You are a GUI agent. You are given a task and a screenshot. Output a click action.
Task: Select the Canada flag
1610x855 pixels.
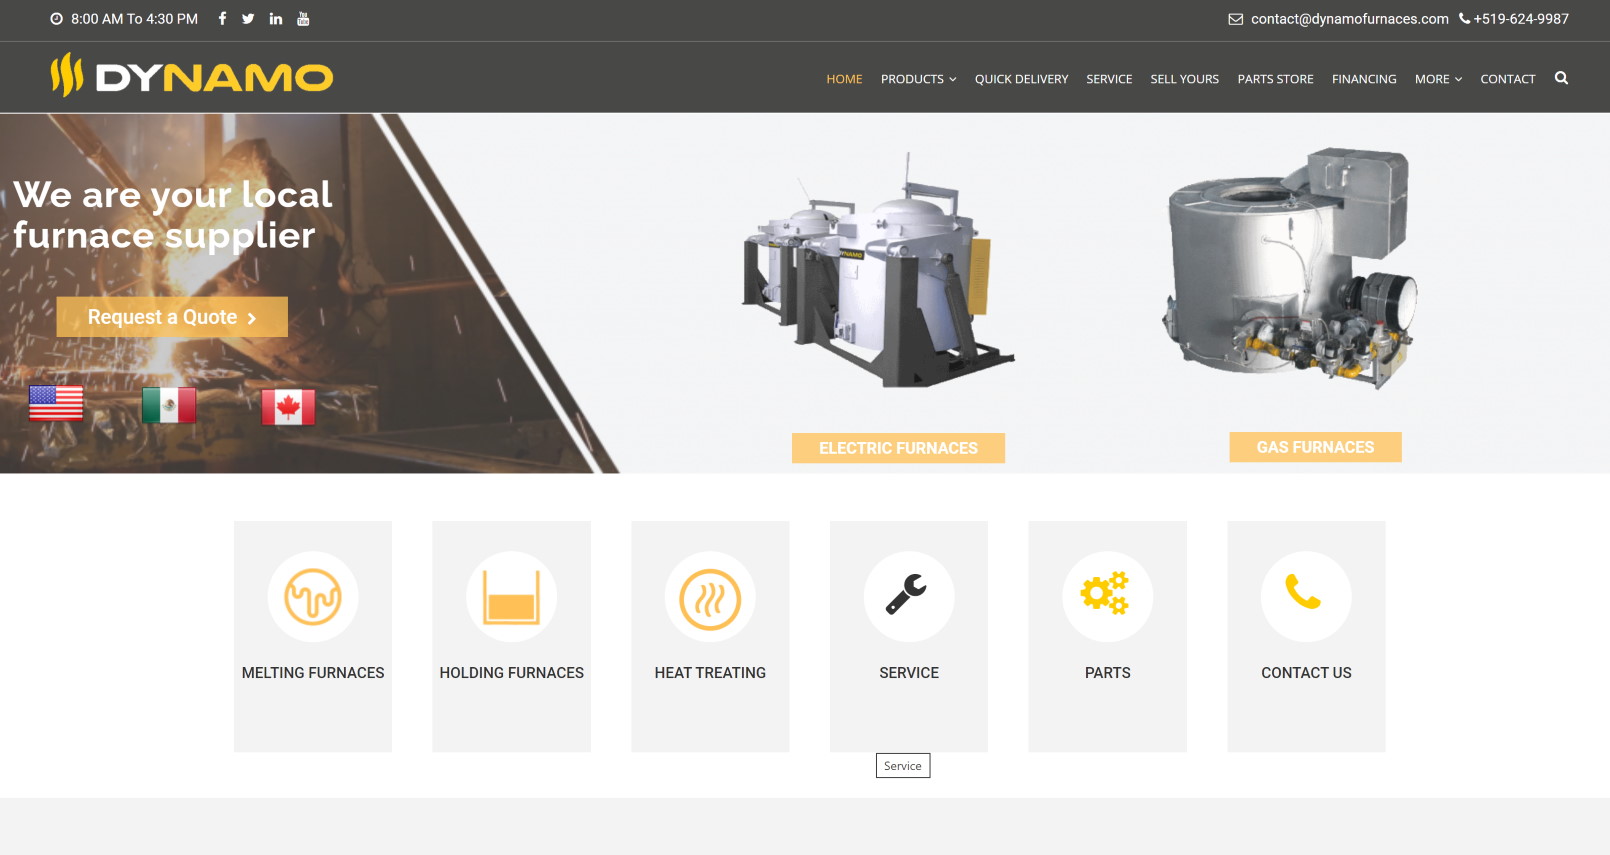click(x=288, y=407)
